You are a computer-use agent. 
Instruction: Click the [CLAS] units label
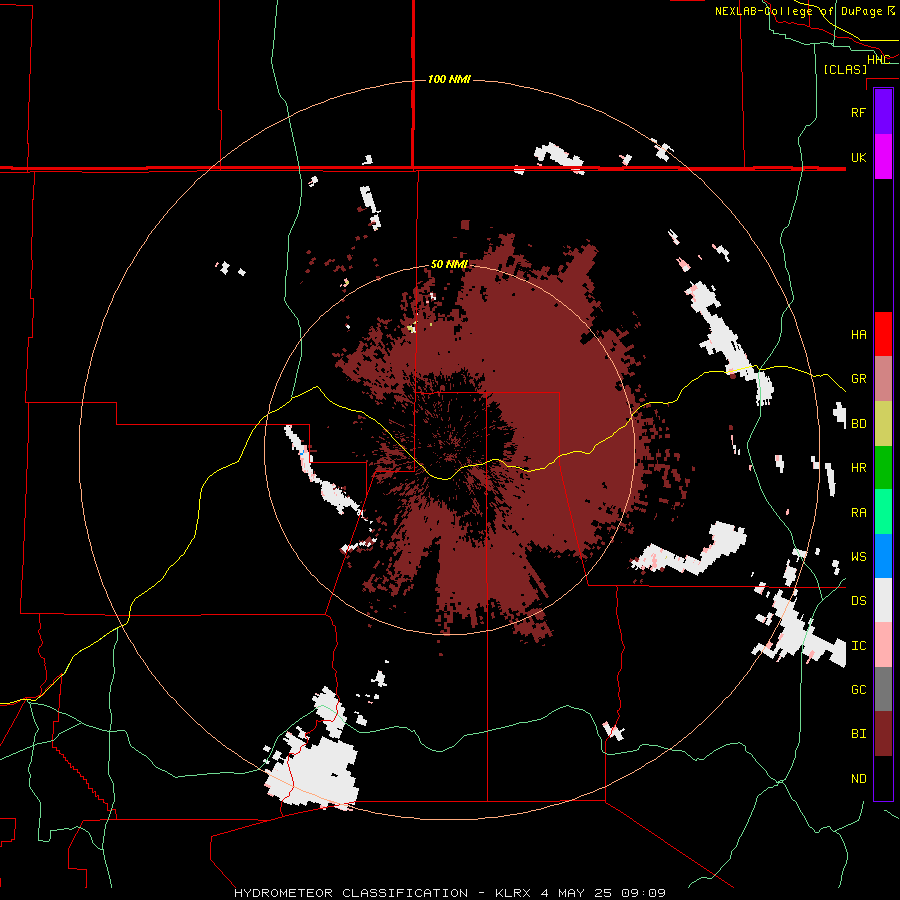tap(845, 69)
